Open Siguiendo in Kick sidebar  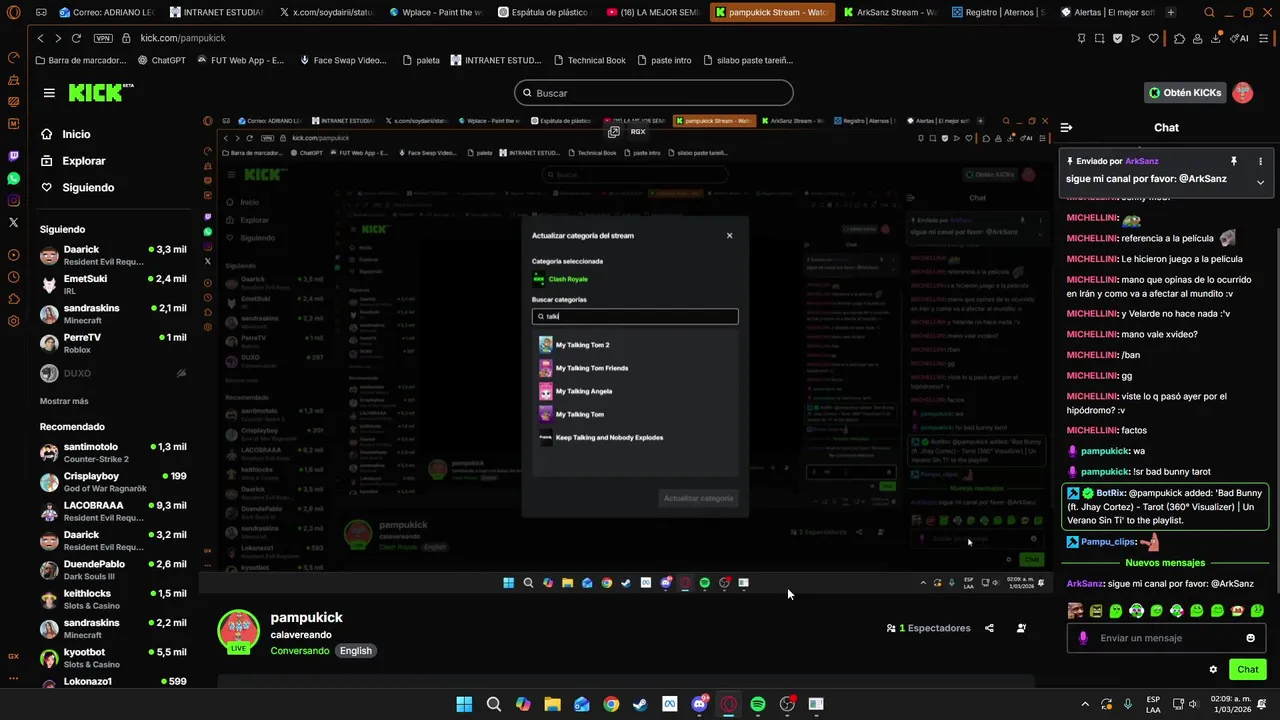click(x=88, y=188)
